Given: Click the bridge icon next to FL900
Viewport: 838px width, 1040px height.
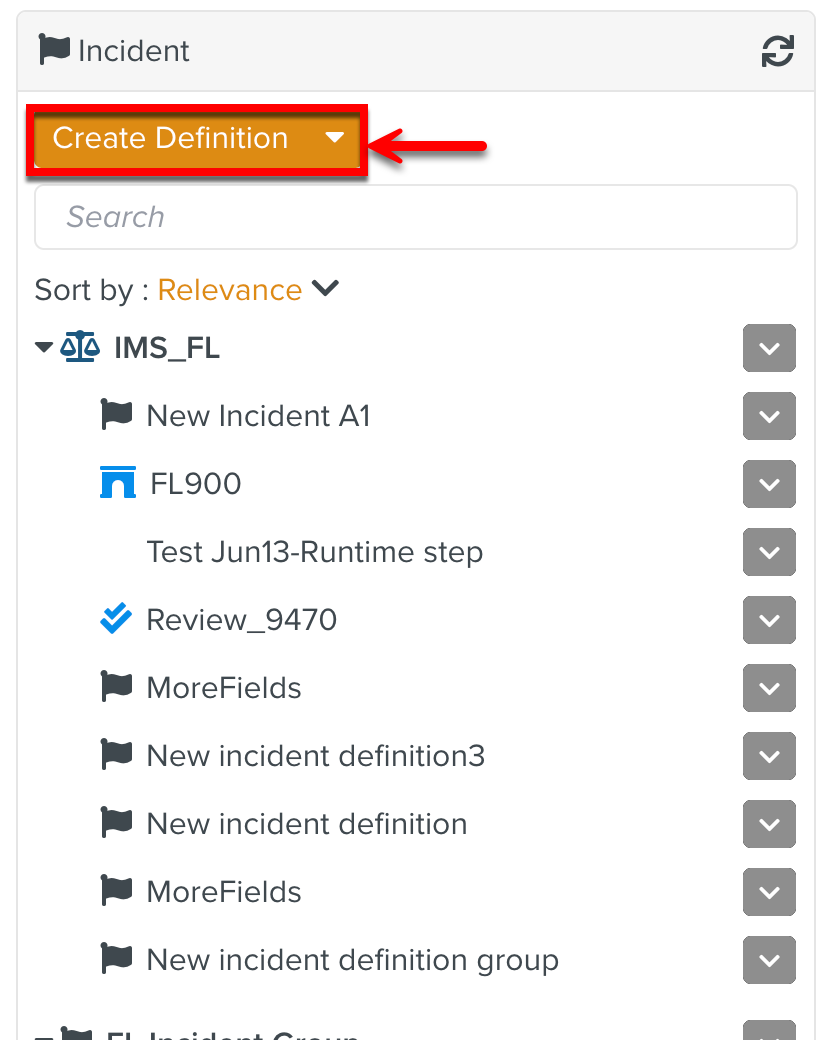Looking at the screenshot, I should click(117, 483).
